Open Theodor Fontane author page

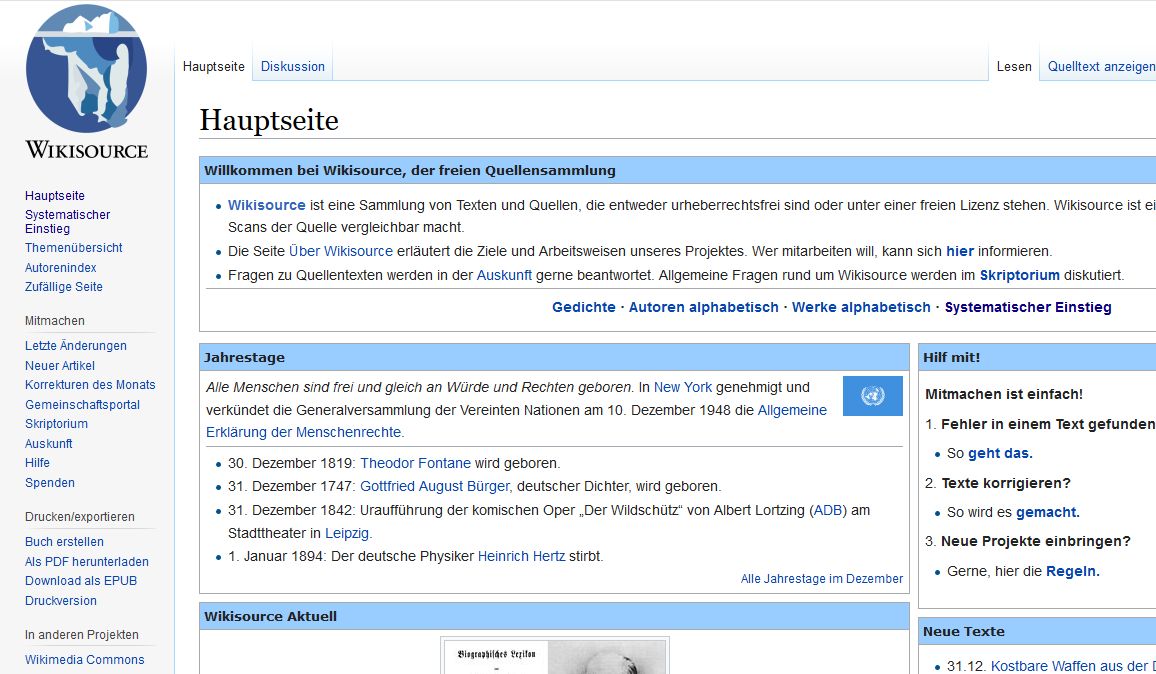tap(415, 463)
